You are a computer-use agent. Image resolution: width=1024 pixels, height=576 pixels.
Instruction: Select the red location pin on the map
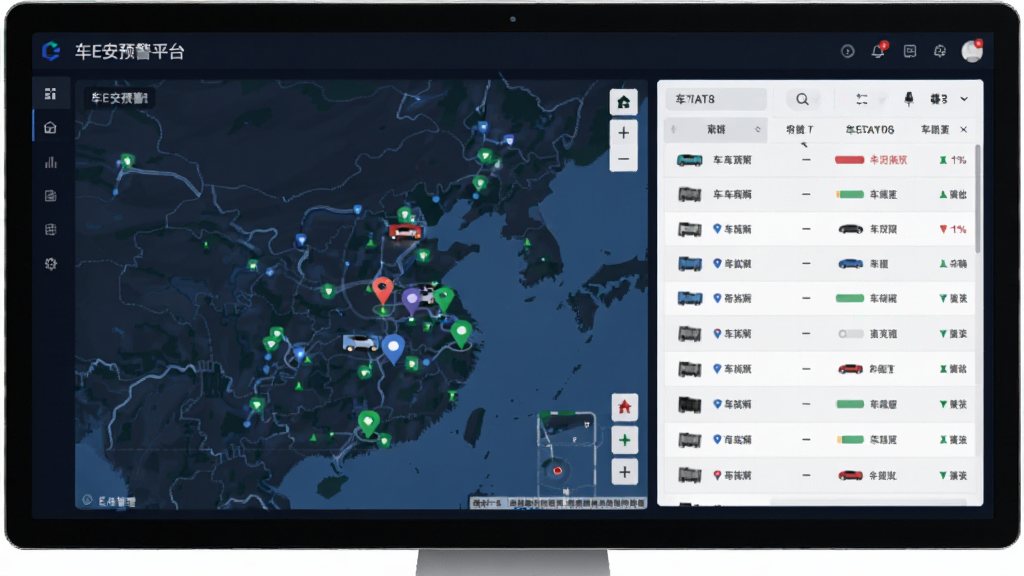(x=383, y=289)
